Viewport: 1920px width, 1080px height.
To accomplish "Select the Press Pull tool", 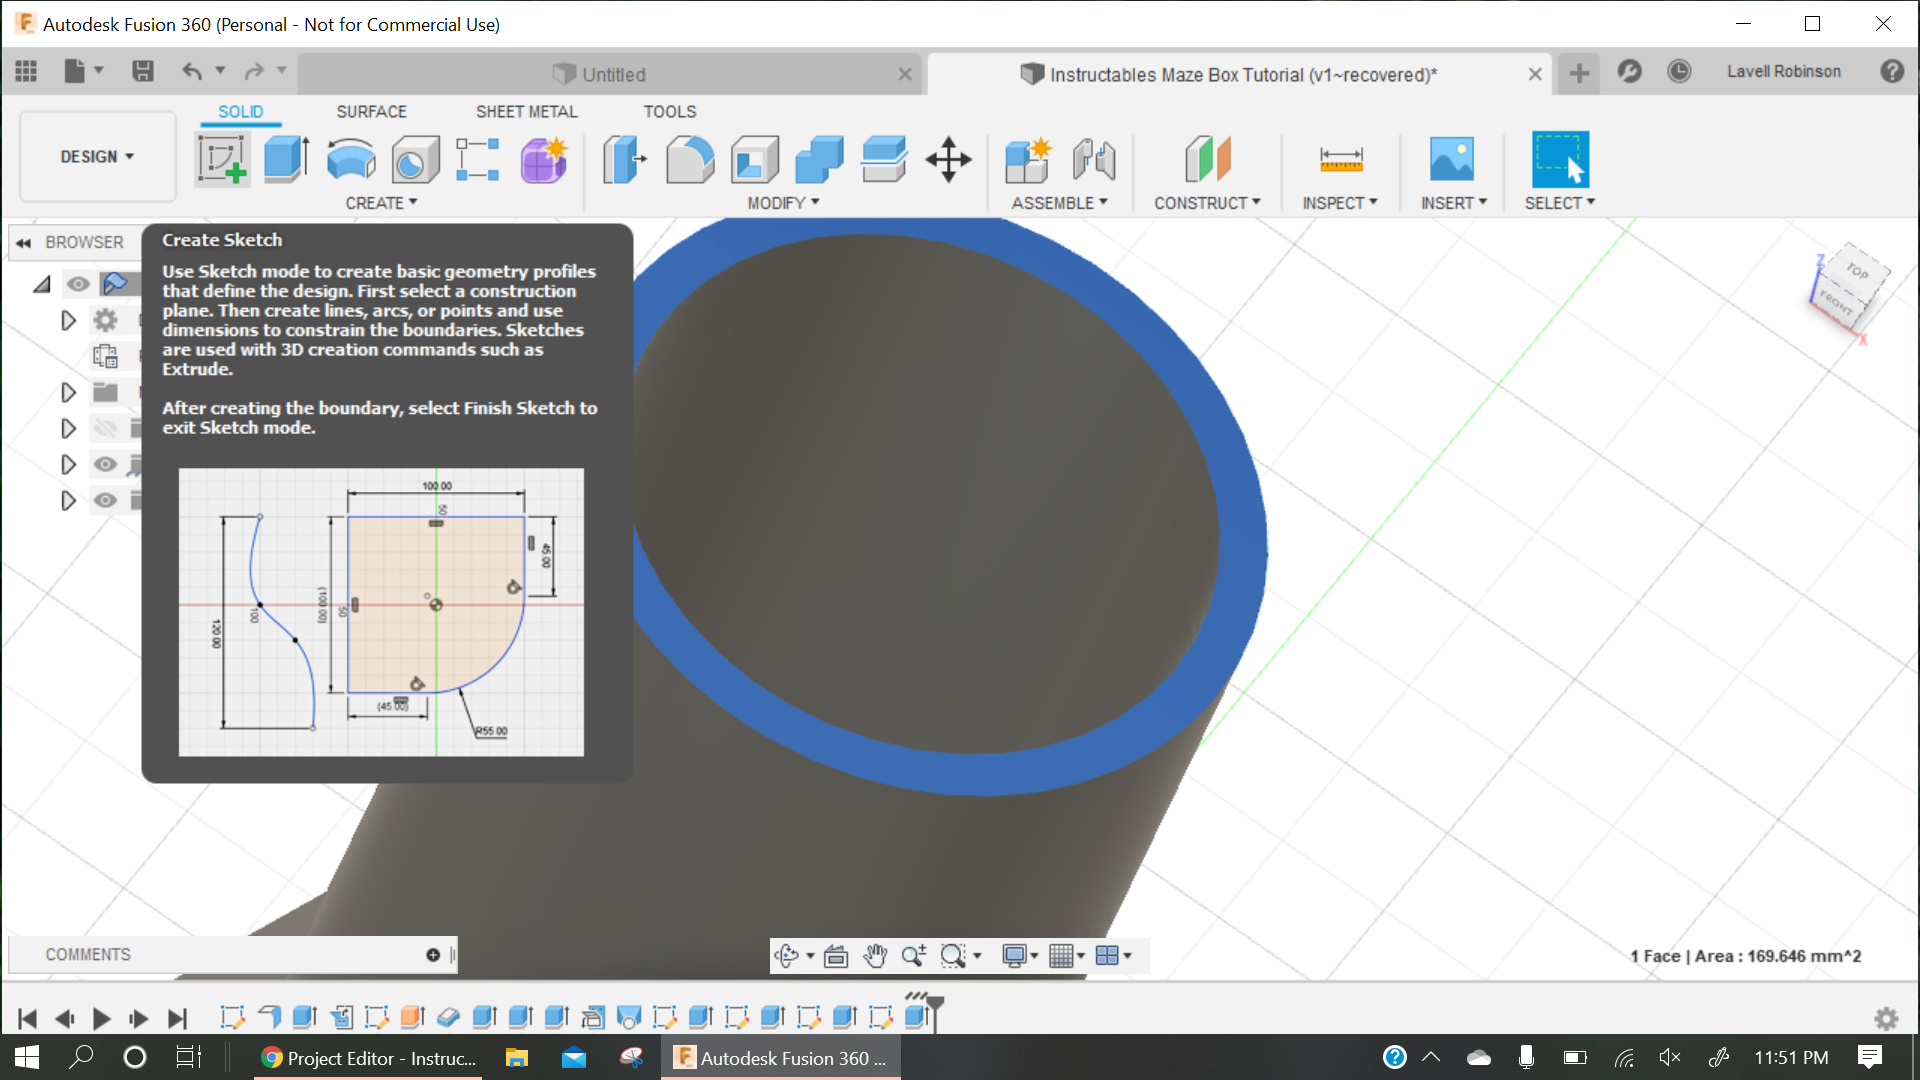I will 625,159.
